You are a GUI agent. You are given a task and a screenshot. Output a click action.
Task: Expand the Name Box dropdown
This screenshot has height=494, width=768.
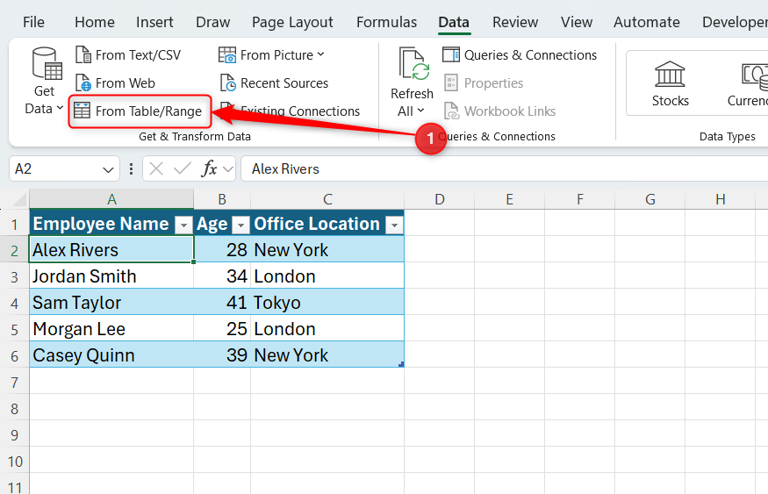pos(109,169)
